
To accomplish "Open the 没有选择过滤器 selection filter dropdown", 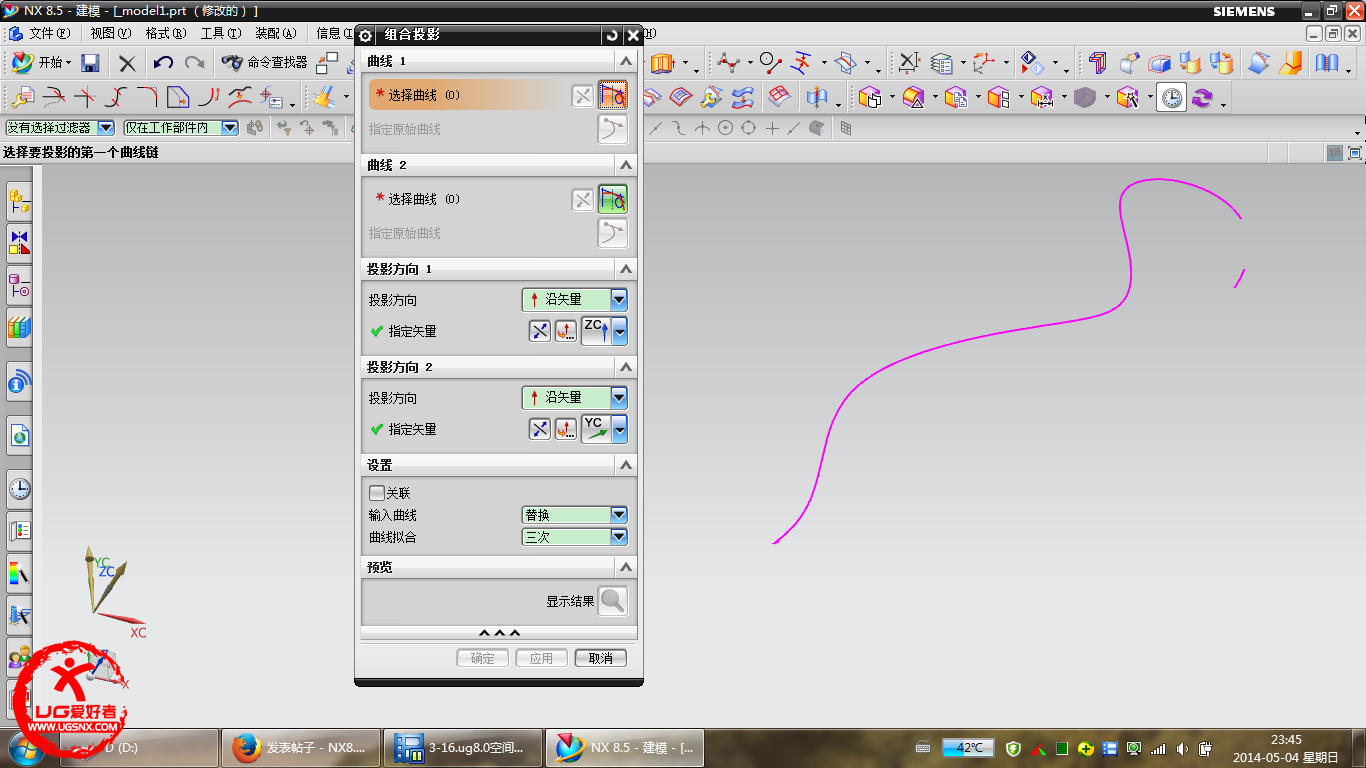I will pos(60,128).
